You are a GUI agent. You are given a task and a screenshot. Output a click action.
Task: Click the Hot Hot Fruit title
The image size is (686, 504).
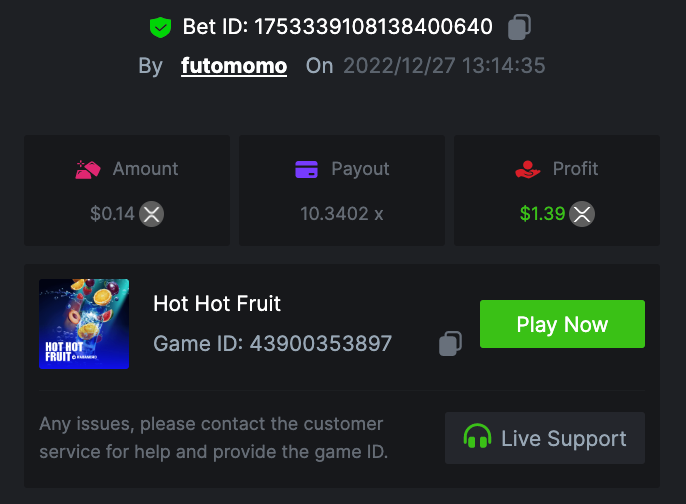[217, 304]
